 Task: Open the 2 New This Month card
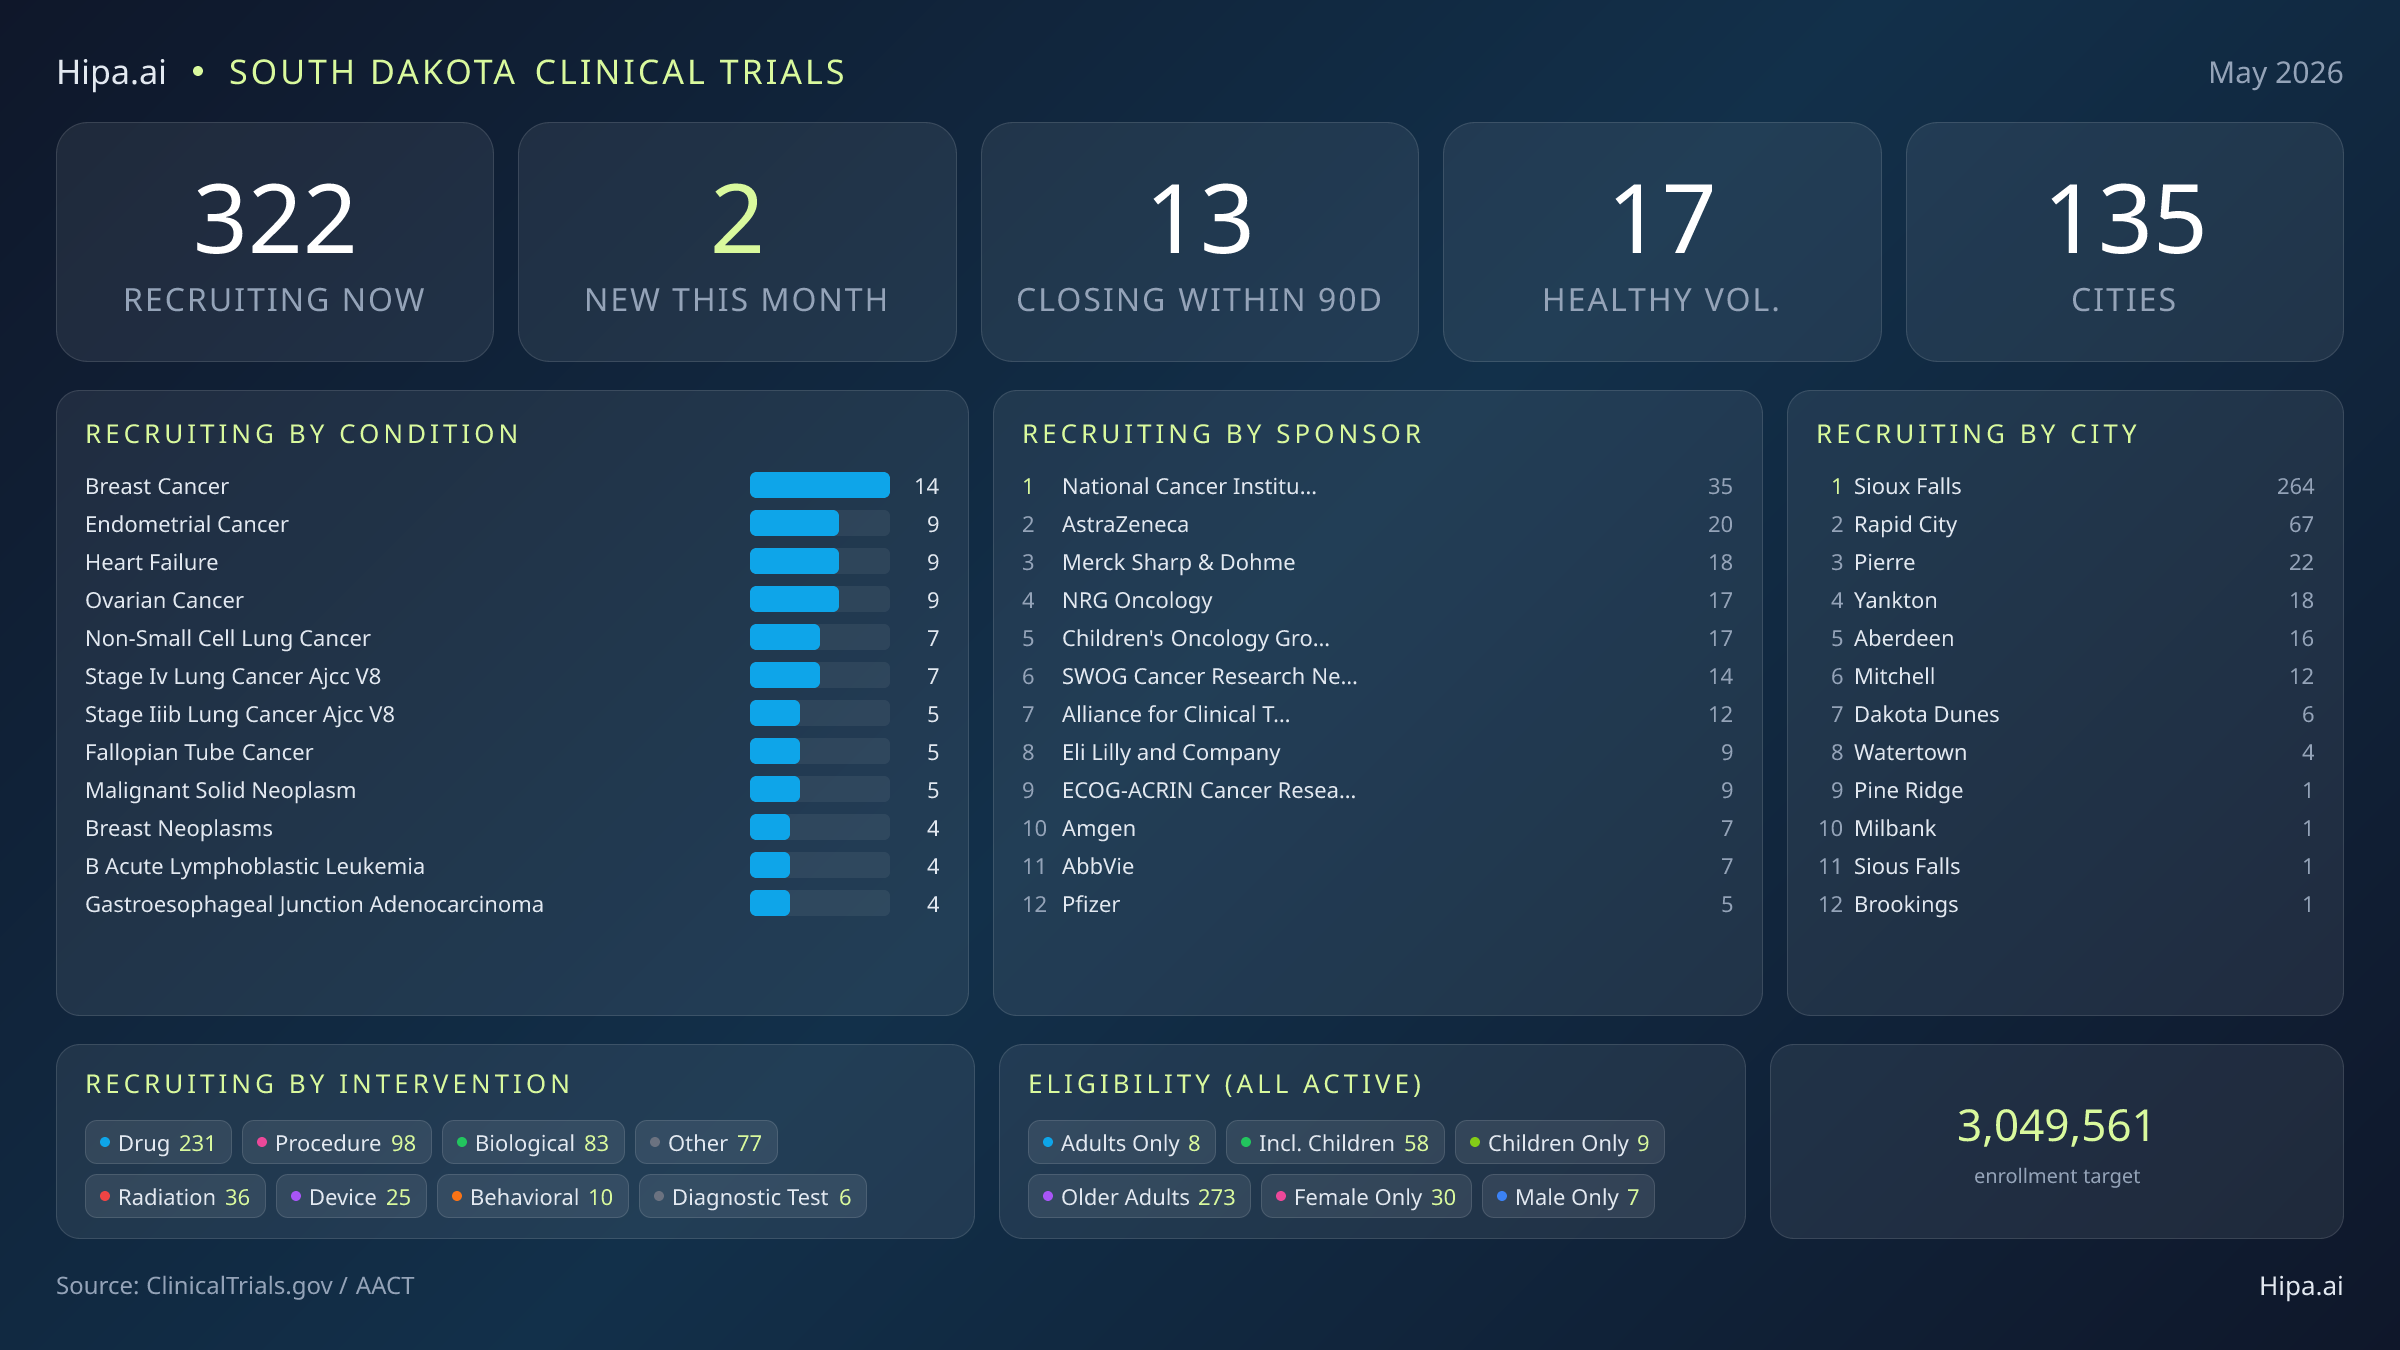coord(737,242)
